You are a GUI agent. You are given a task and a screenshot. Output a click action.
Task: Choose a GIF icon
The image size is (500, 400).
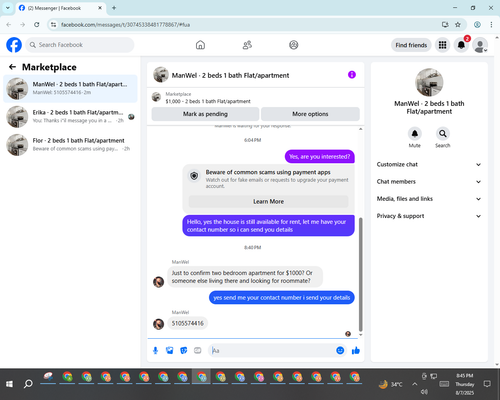click(198, 350)
